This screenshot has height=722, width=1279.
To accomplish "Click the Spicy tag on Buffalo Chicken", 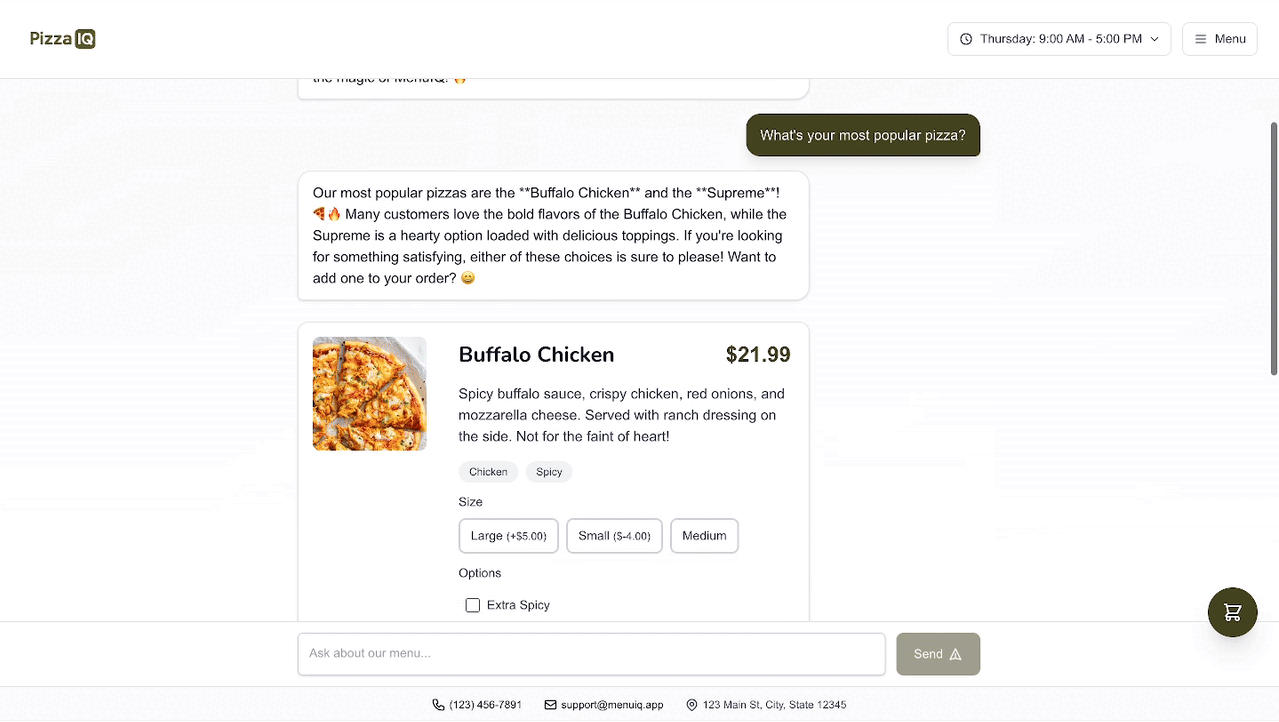I will coord(548,471).
